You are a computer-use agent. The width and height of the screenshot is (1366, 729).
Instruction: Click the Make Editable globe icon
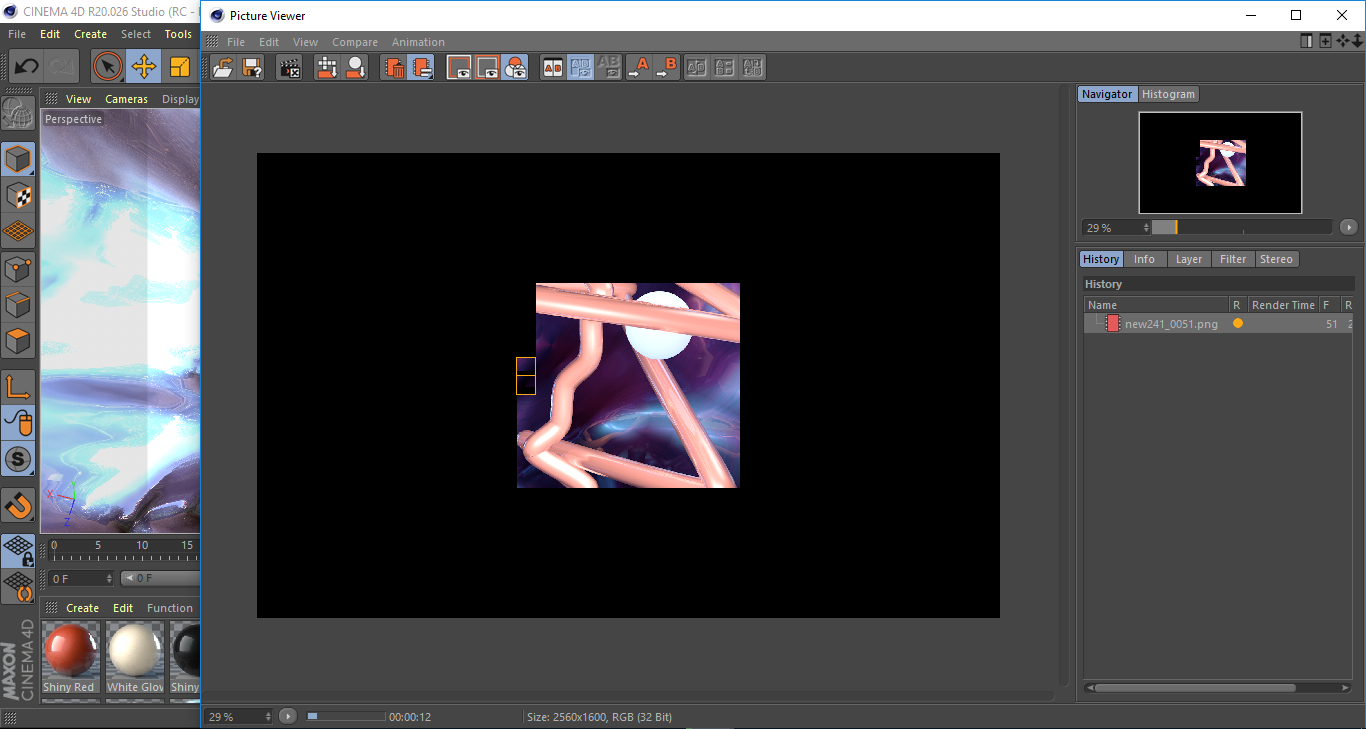point(18,114)
